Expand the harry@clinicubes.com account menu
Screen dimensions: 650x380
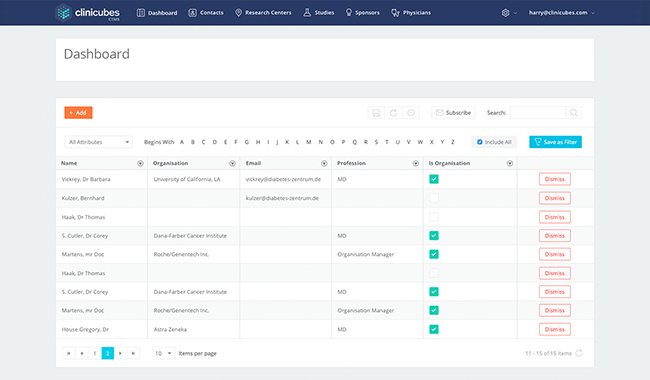pos(561,13)
